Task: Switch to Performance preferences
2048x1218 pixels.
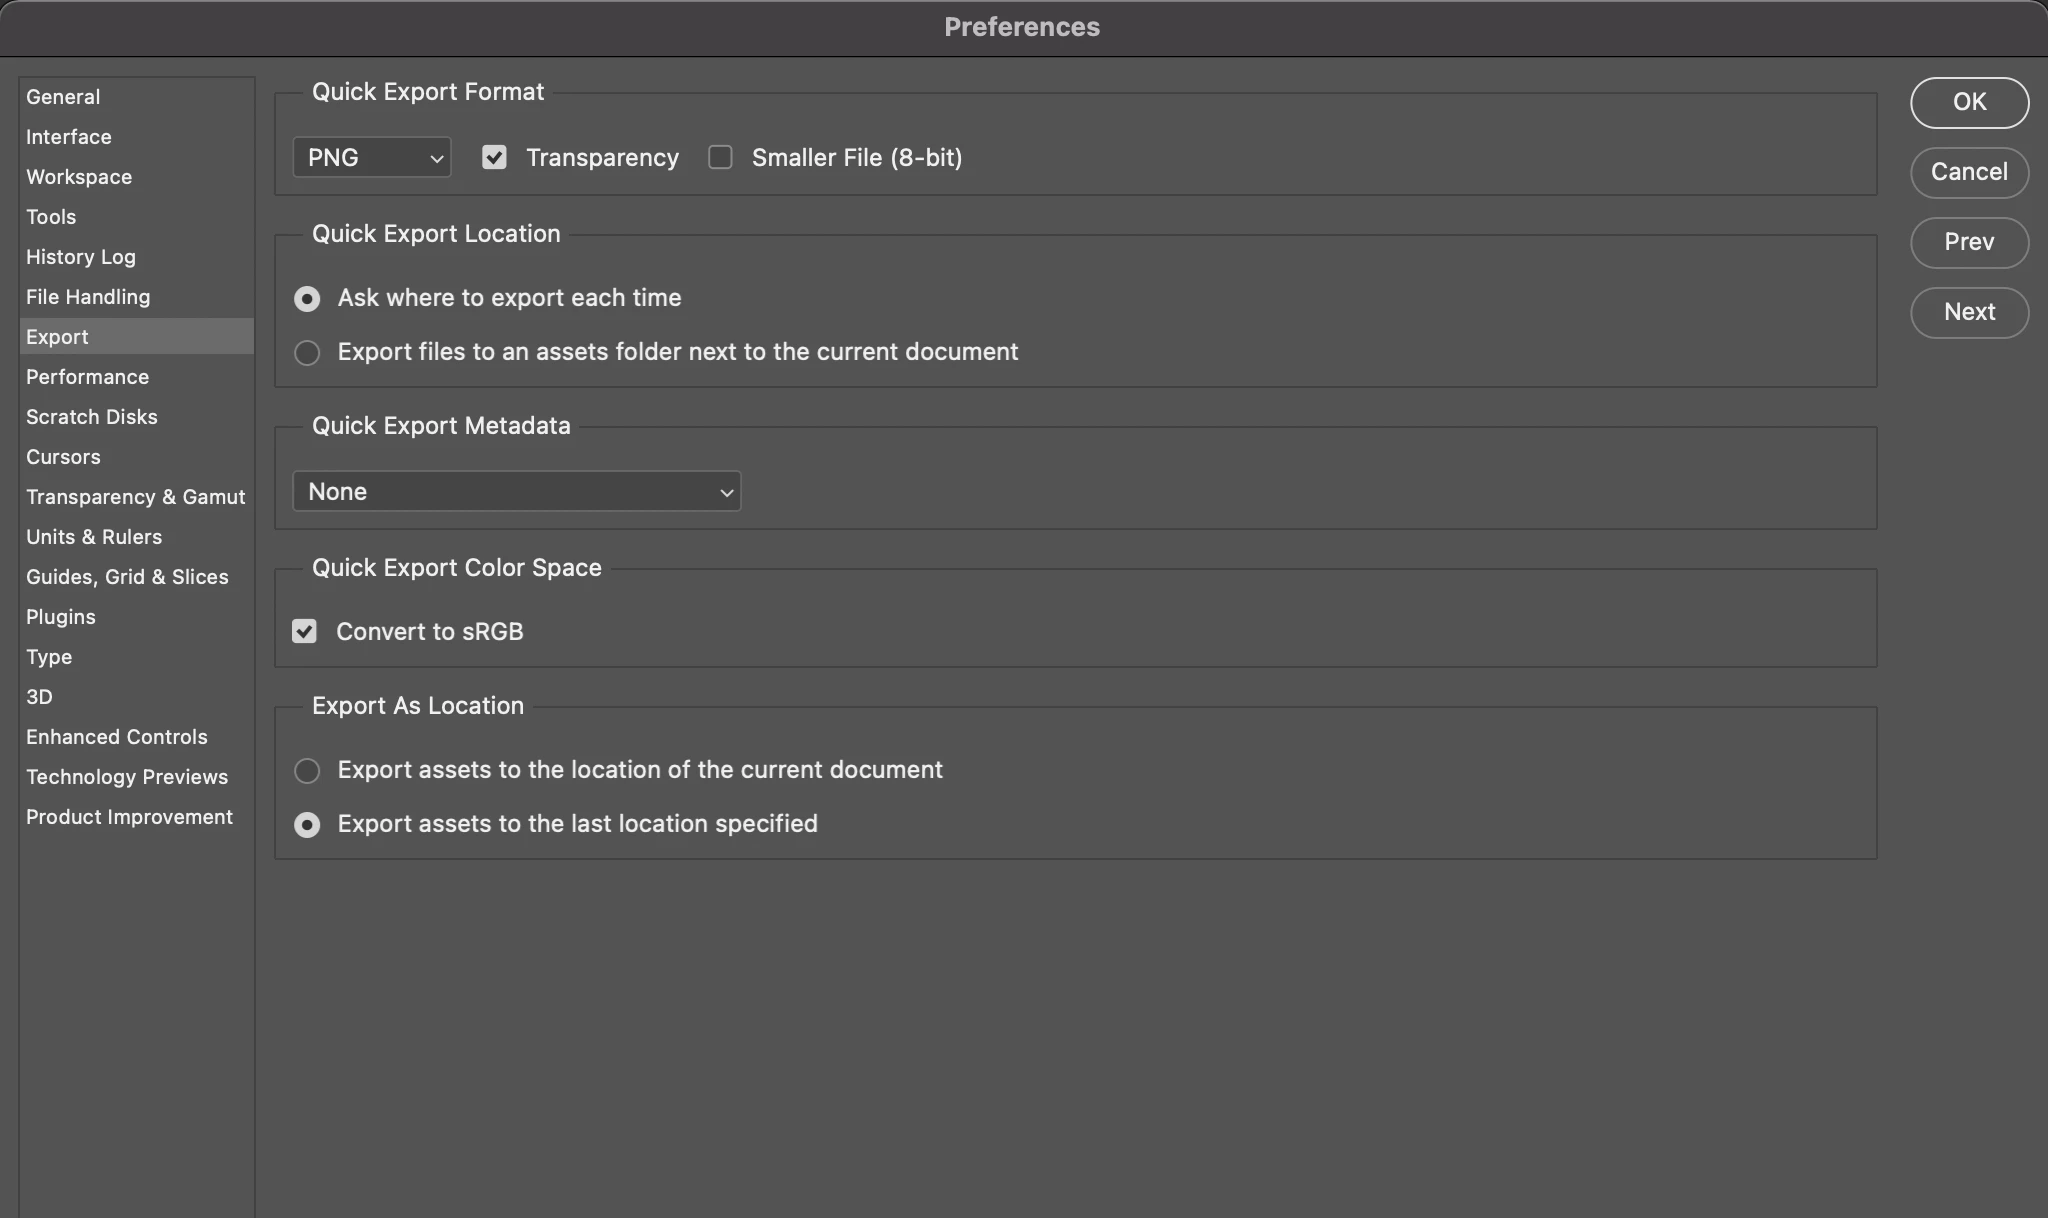Action: [87, 377]
